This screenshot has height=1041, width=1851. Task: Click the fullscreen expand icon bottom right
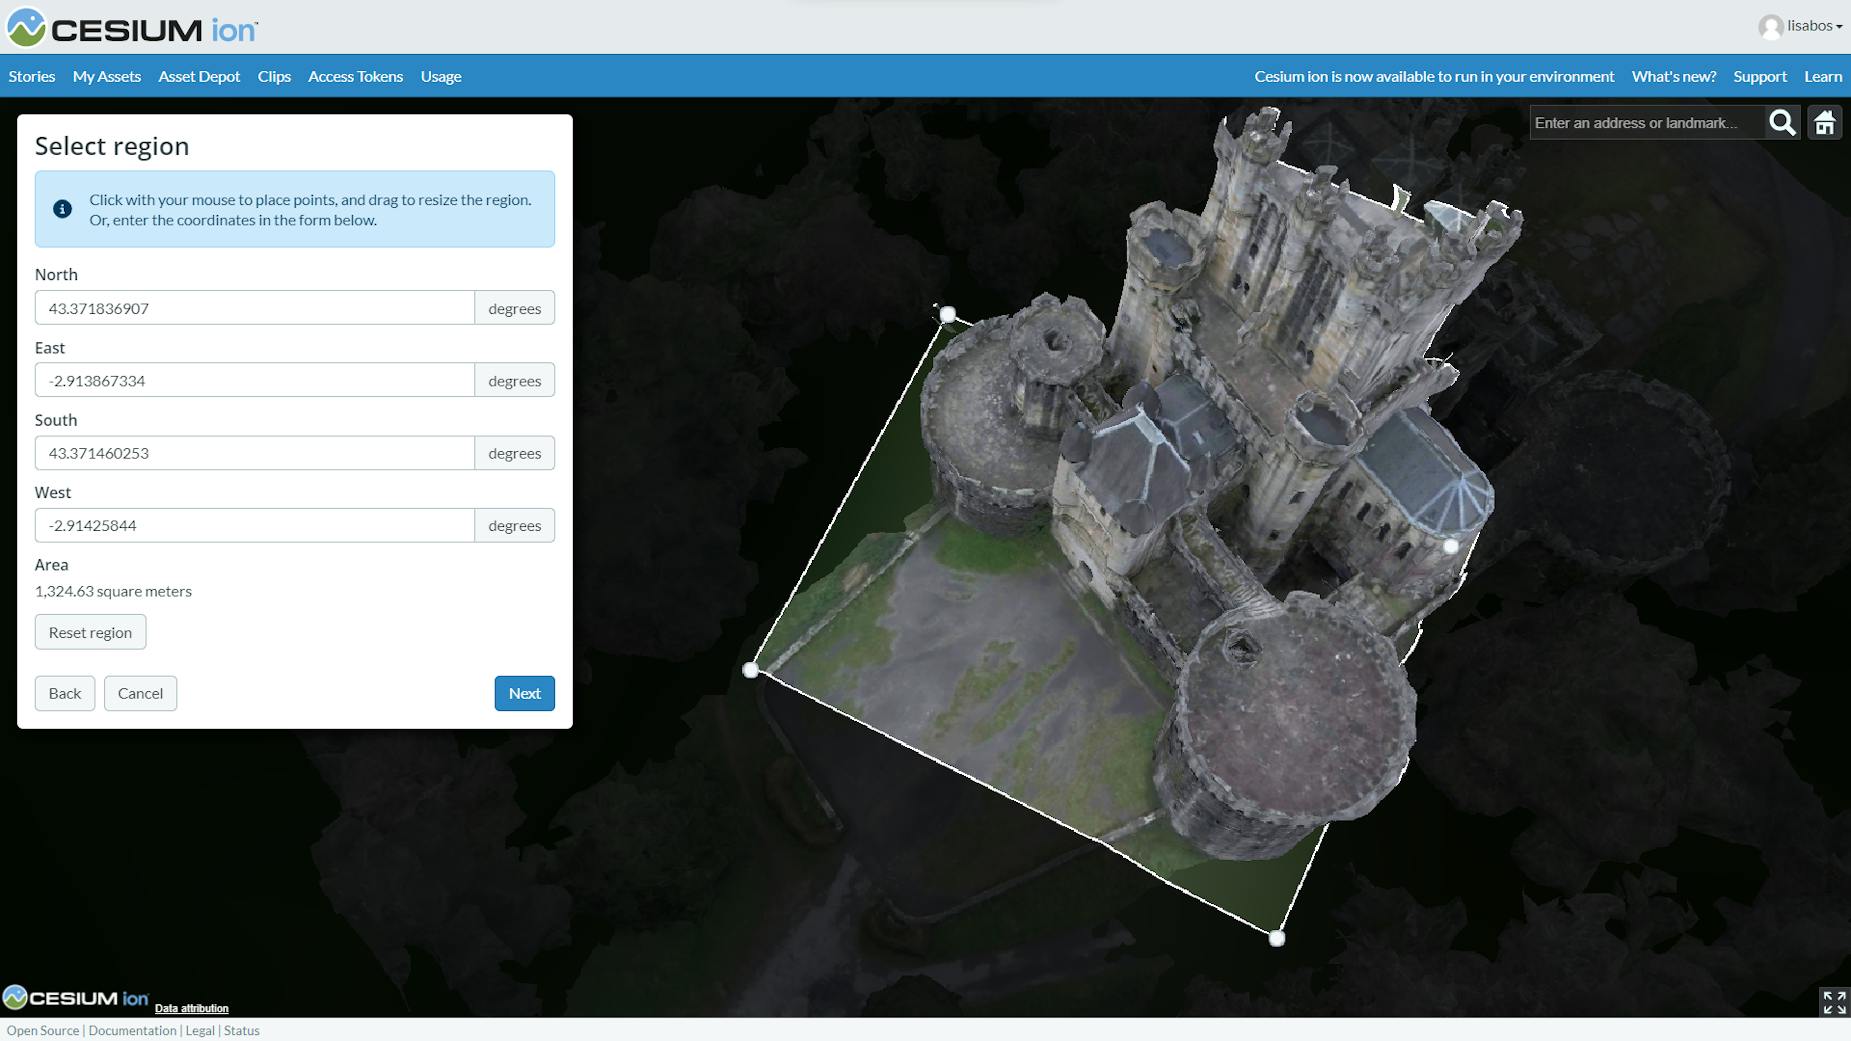(x=1833, y=1000)
